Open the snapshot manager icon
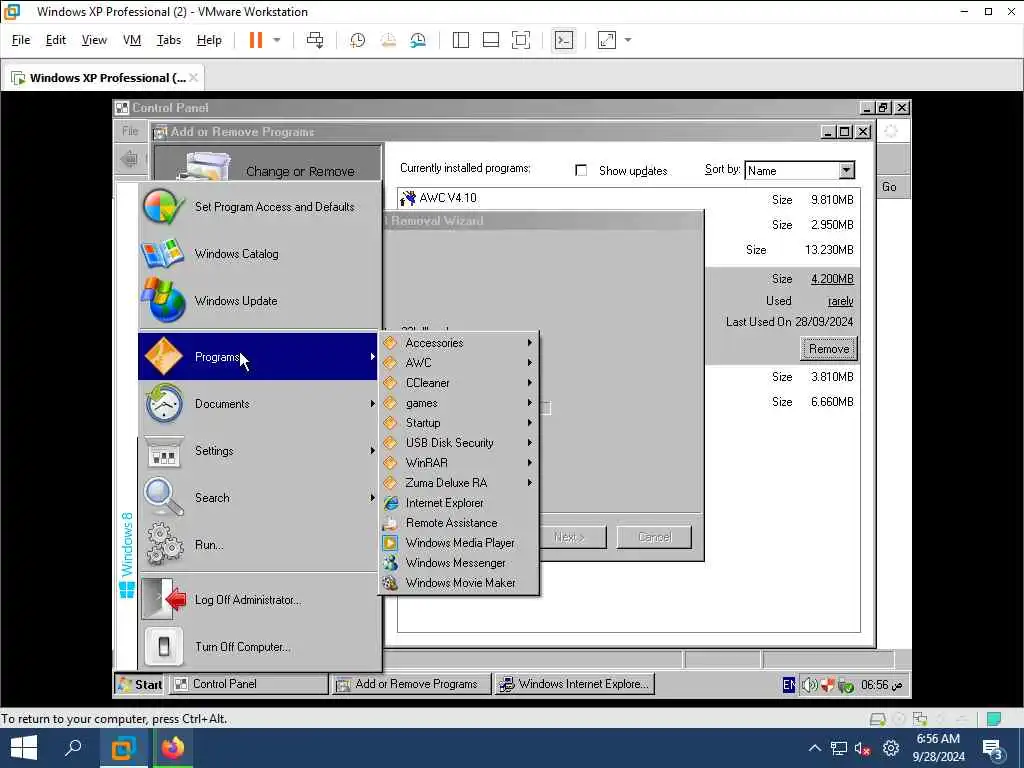 point(418,40)
